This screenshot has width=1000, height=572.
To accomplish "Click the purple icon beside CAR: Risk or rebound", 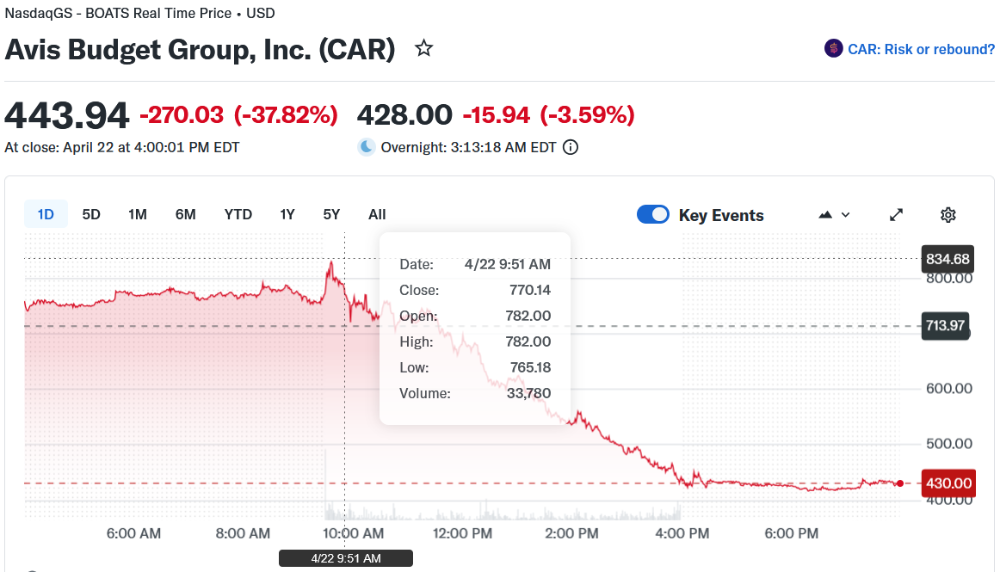I will (x=833, y=49).
